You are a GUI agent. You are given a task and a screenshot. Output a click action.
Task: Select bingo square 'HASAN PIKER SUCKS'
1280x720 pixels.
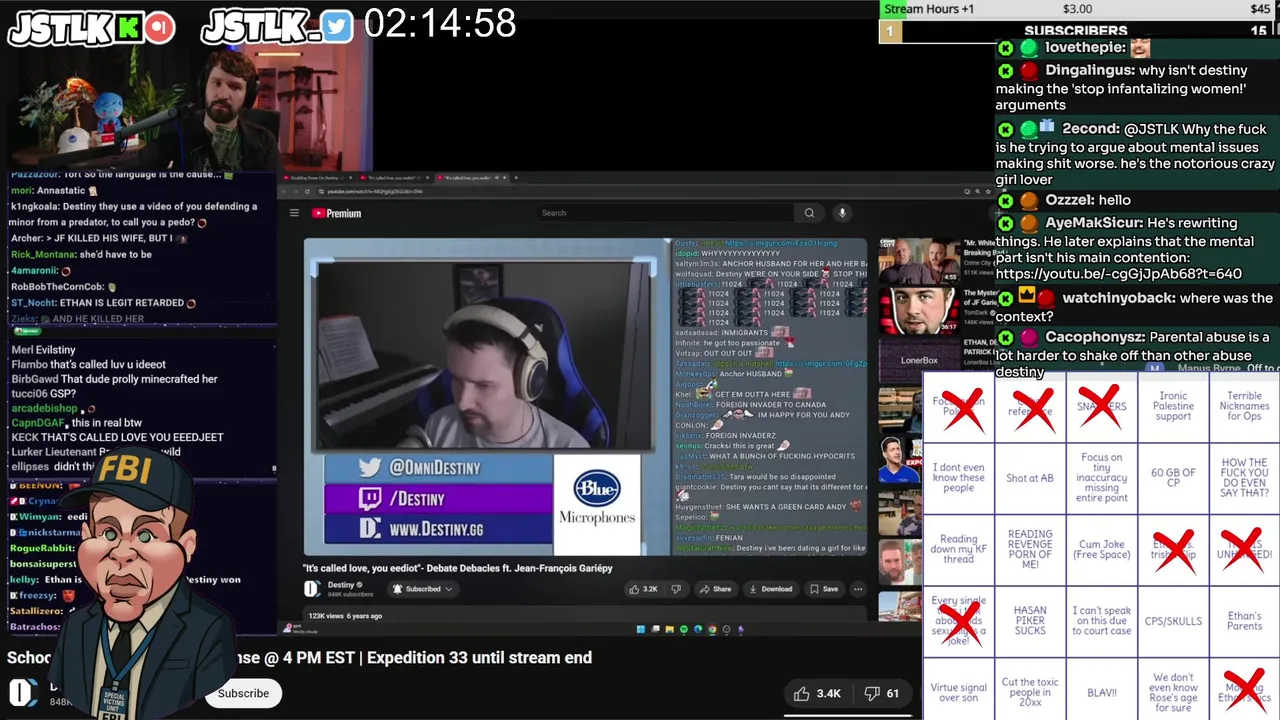1030,621
